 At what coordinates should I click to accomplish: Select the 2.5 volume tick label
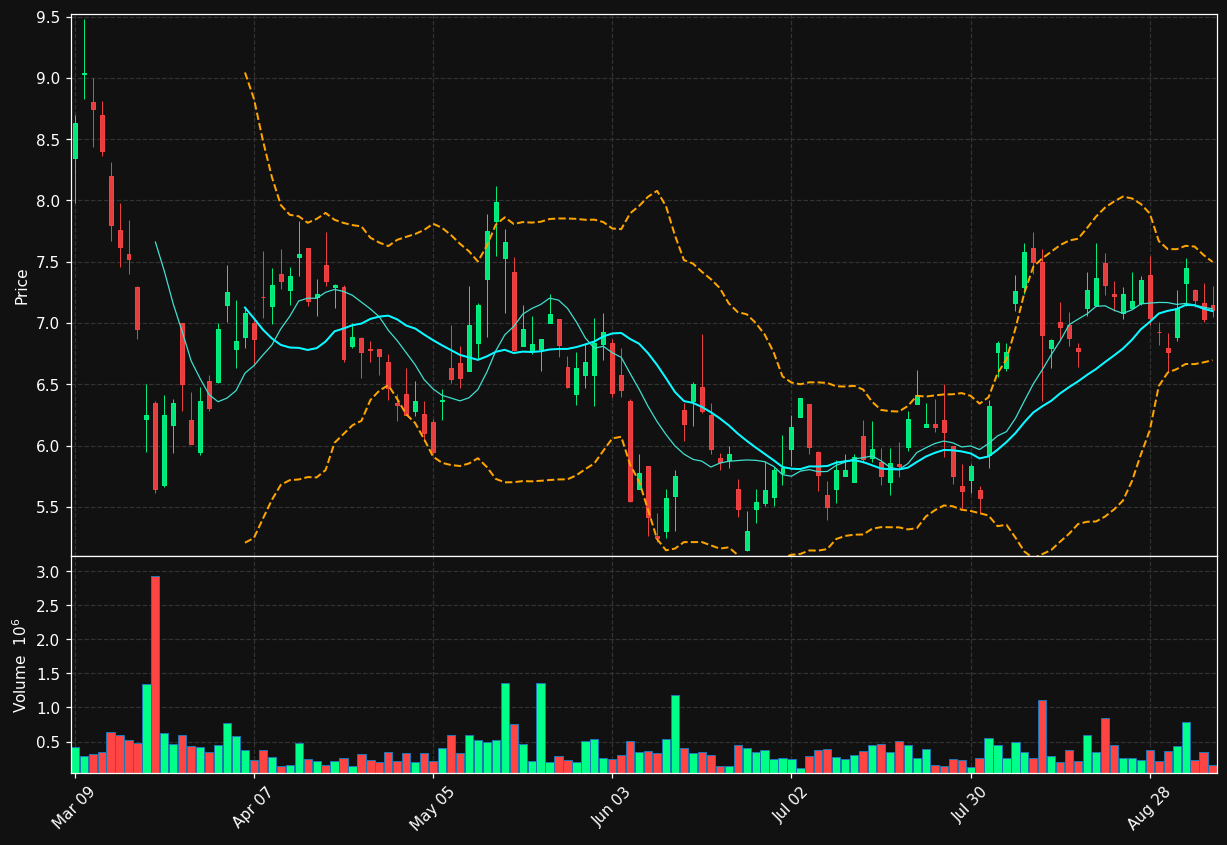pyautogui.click(x=50, y=606)
